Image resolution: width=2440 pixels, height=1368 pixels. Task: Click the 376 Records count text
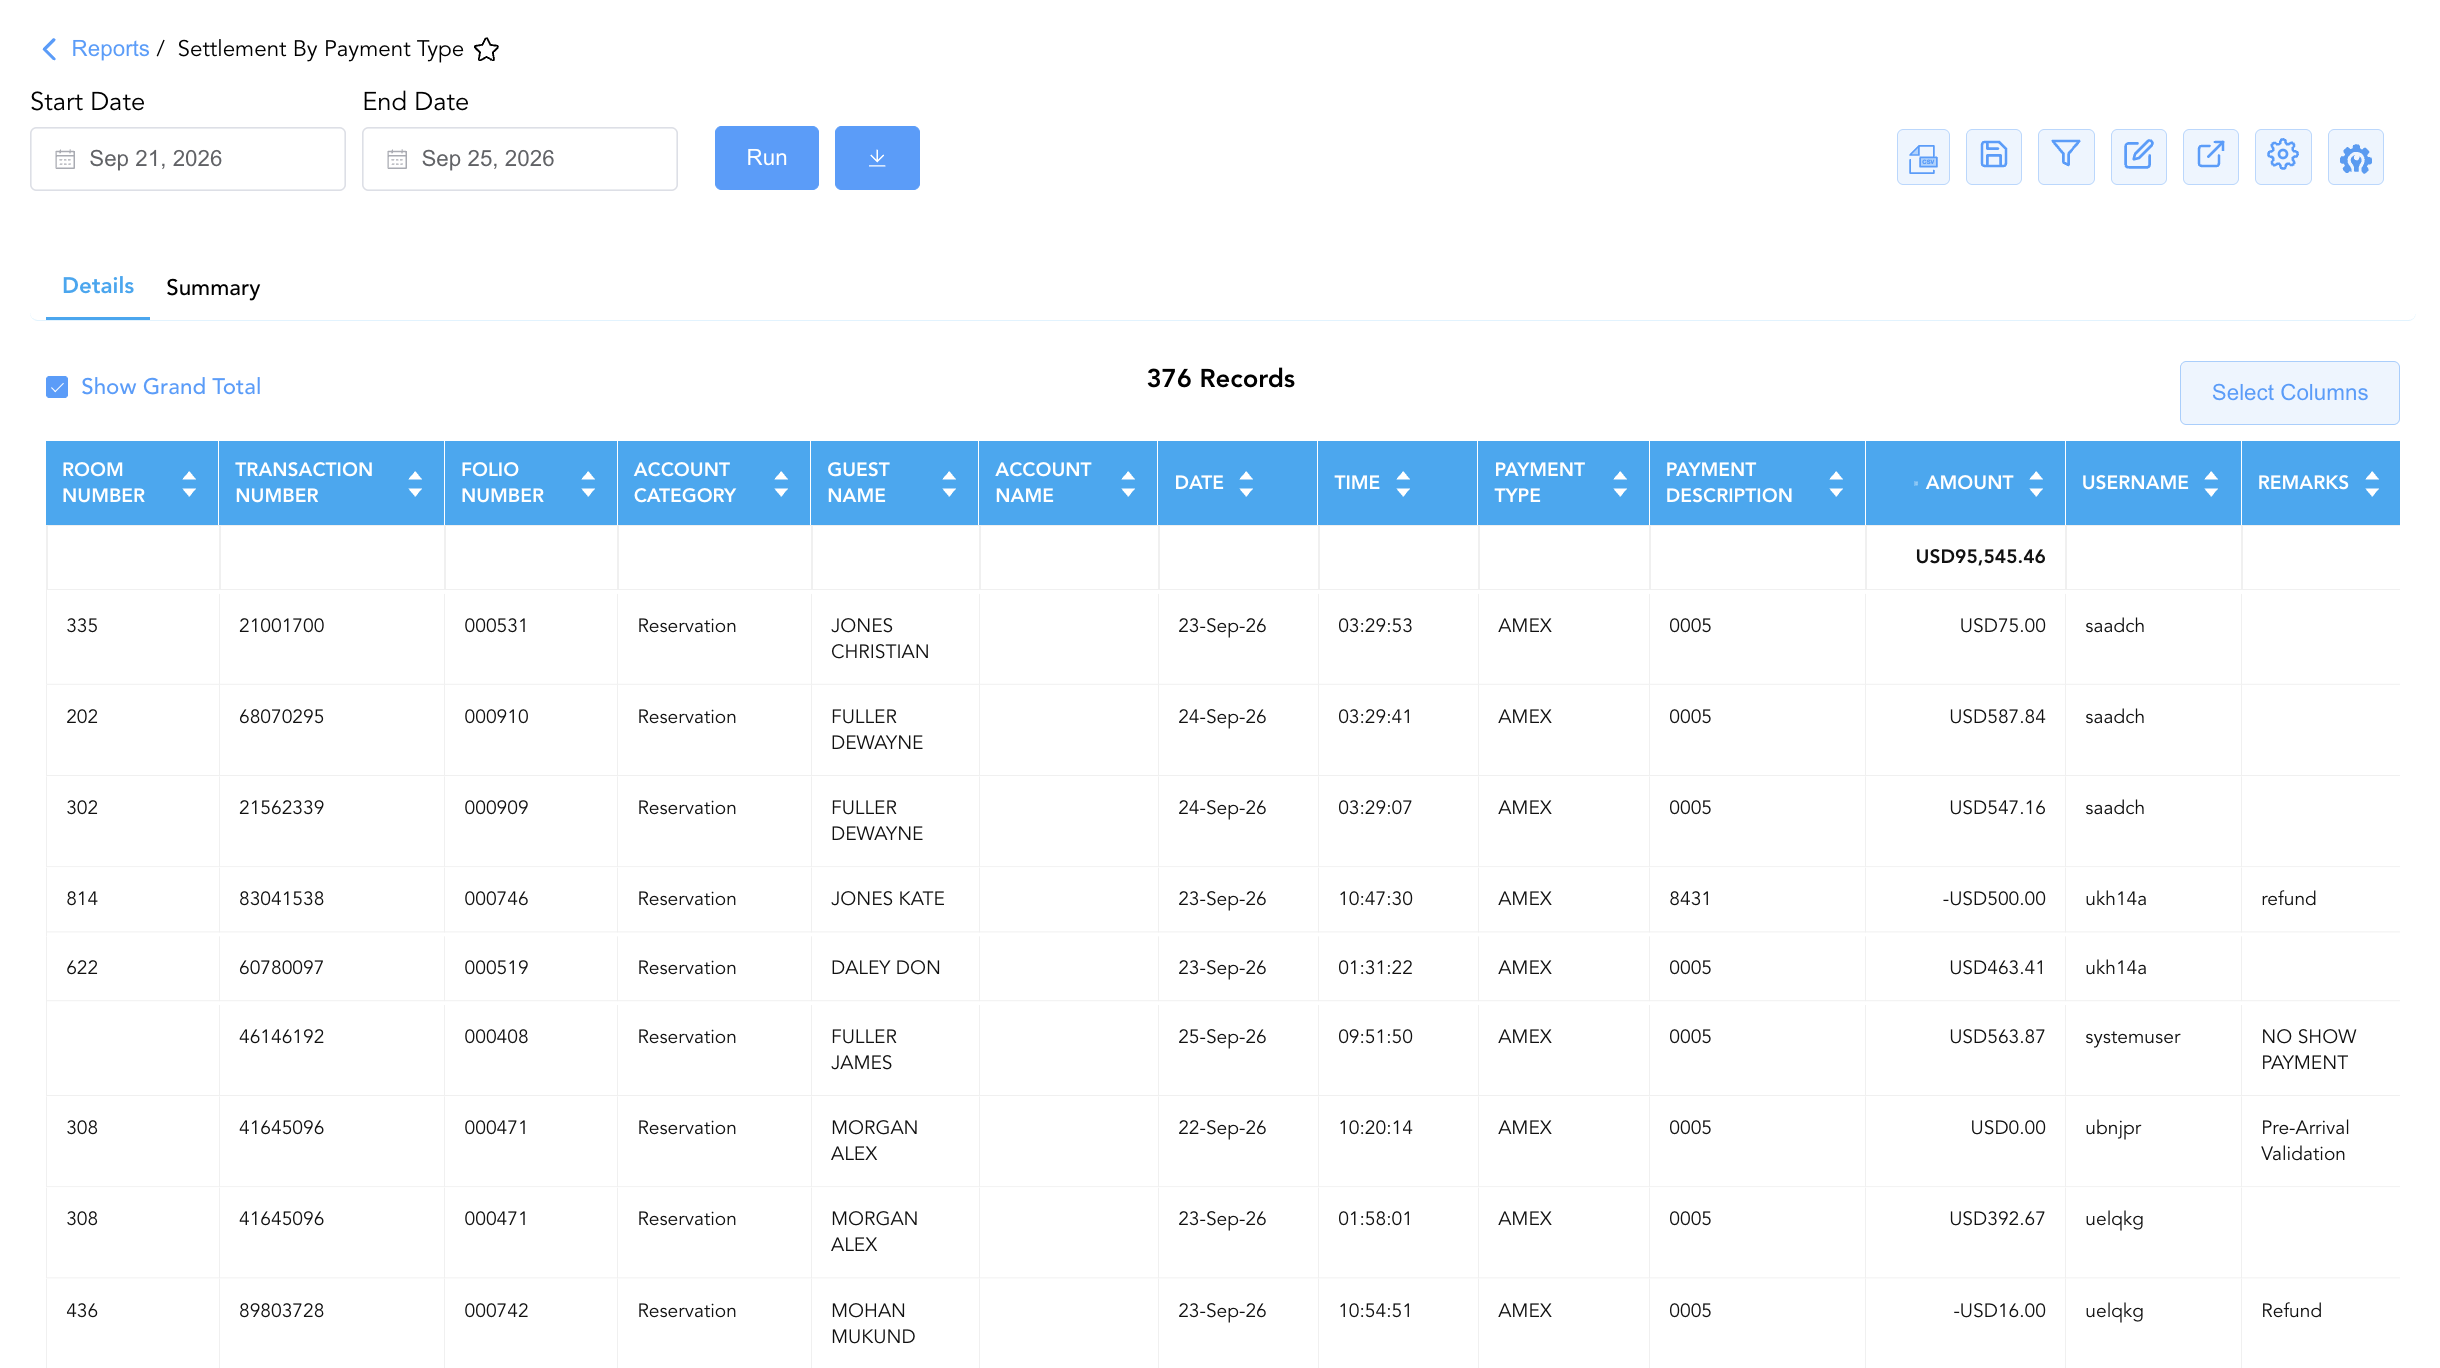(1220, 379)
